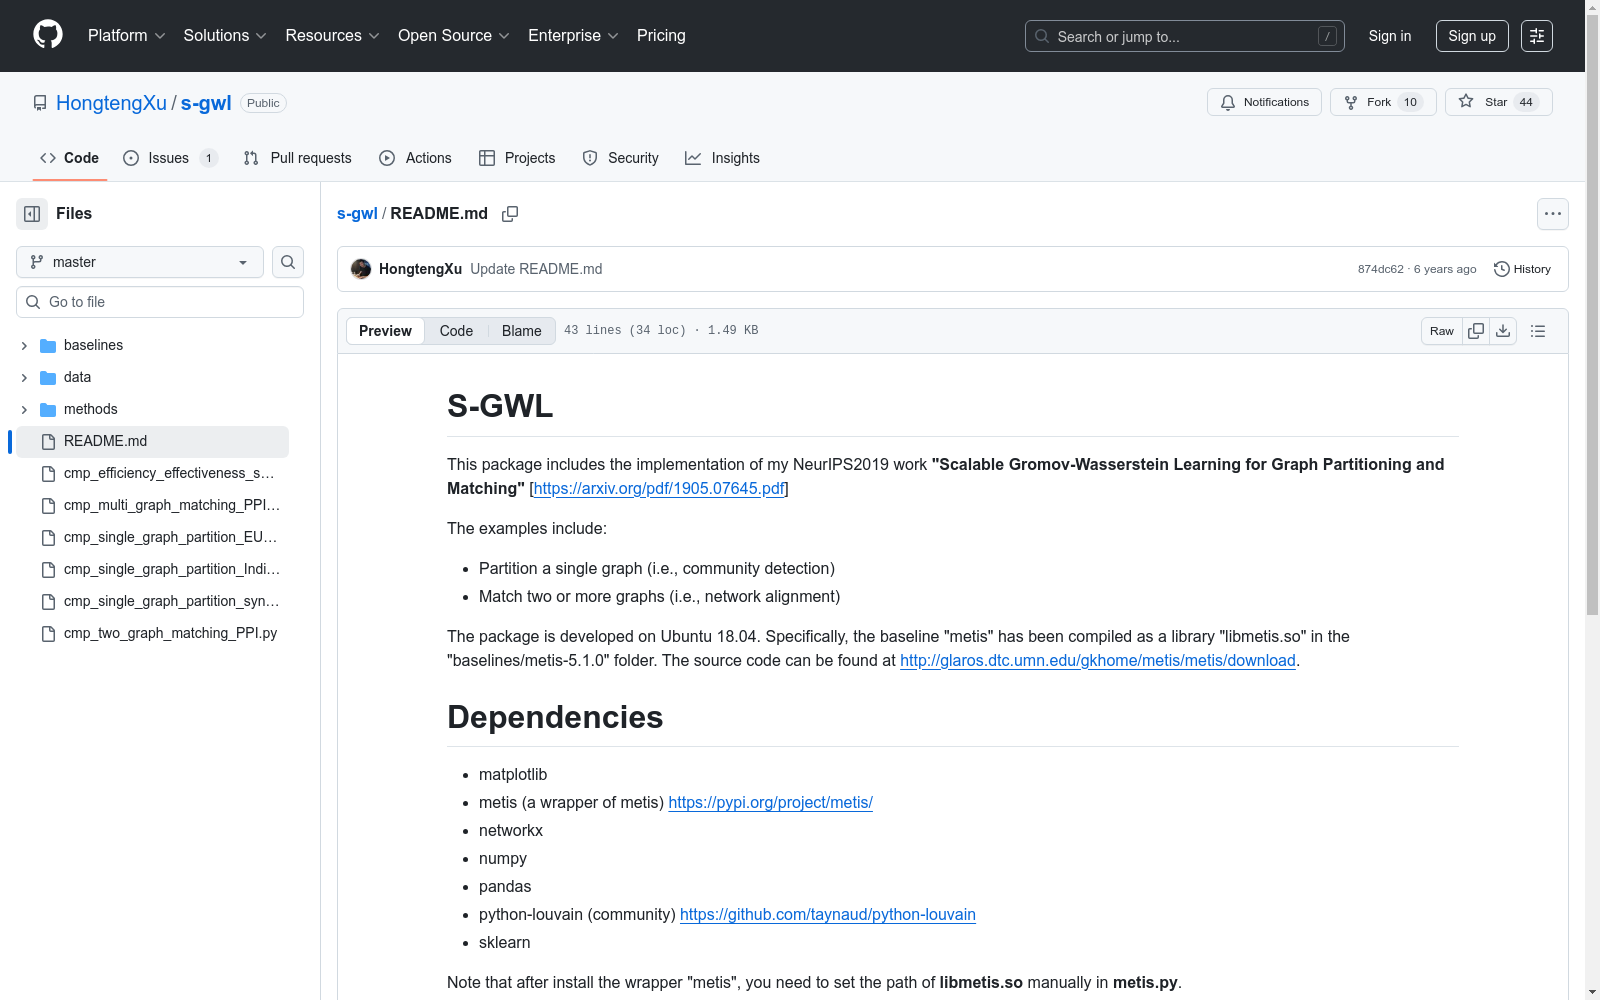Click s-gwl breadcrumb link above README
The height and width of the screenshot is (1000, 1600).
point(357,214)
